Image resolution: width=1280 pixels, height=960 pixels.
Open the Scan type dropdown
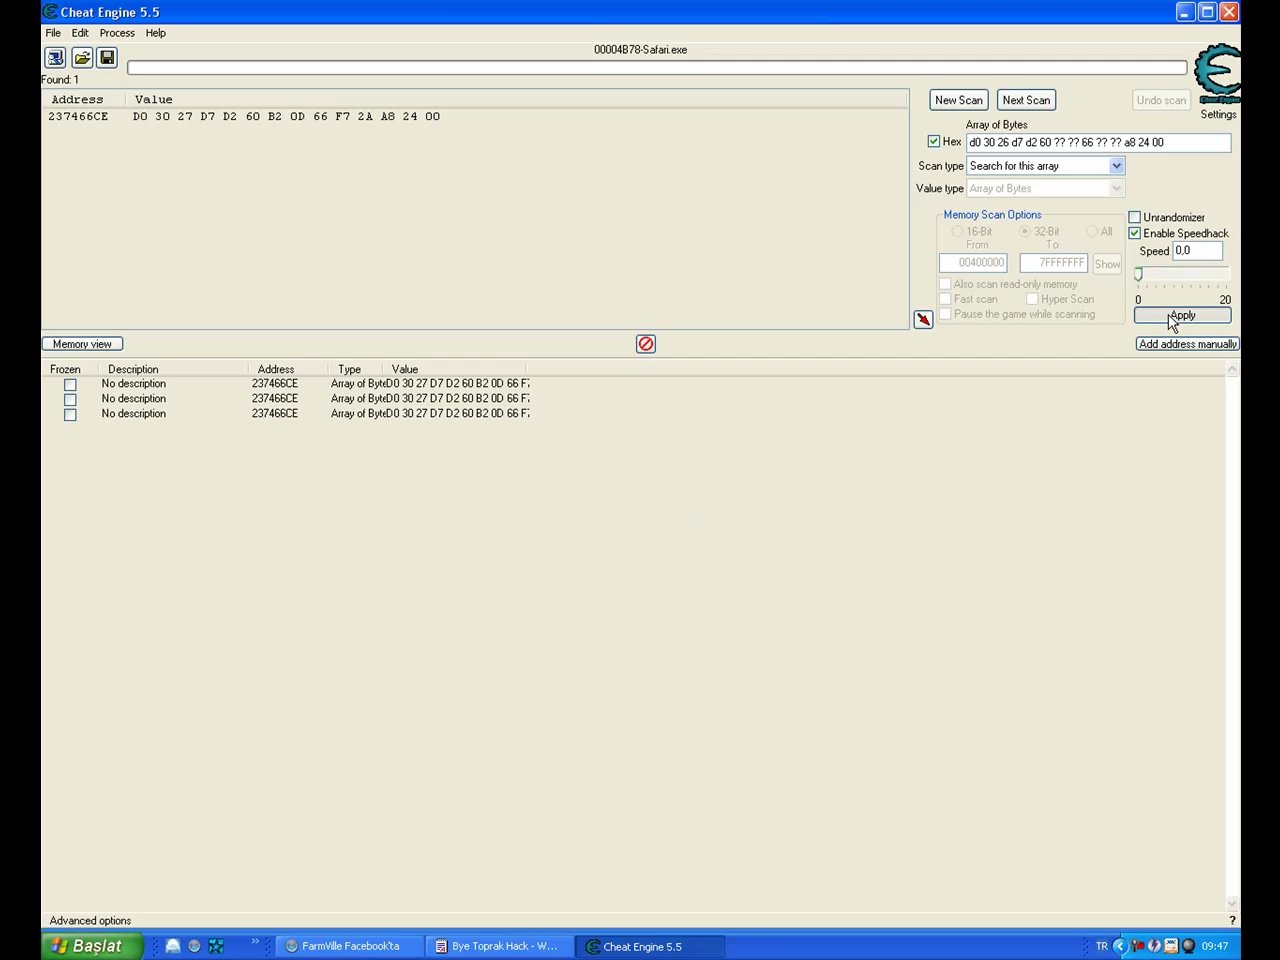[1116, 166]
